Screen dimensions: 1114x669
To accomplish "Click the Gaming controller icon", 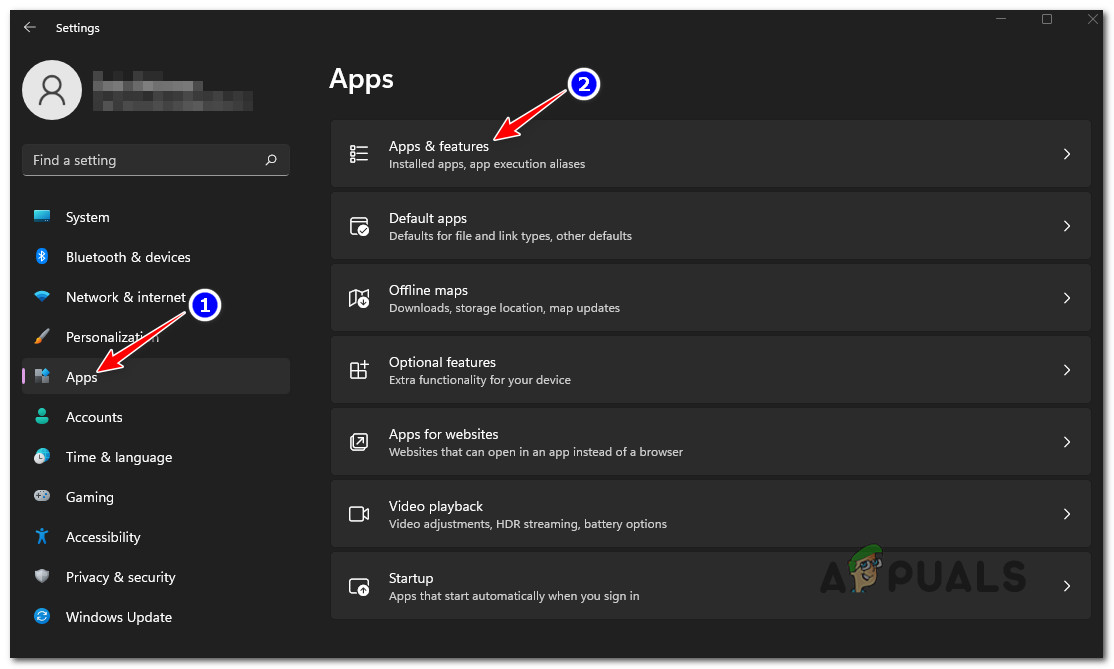I will (x=42, y=497).
